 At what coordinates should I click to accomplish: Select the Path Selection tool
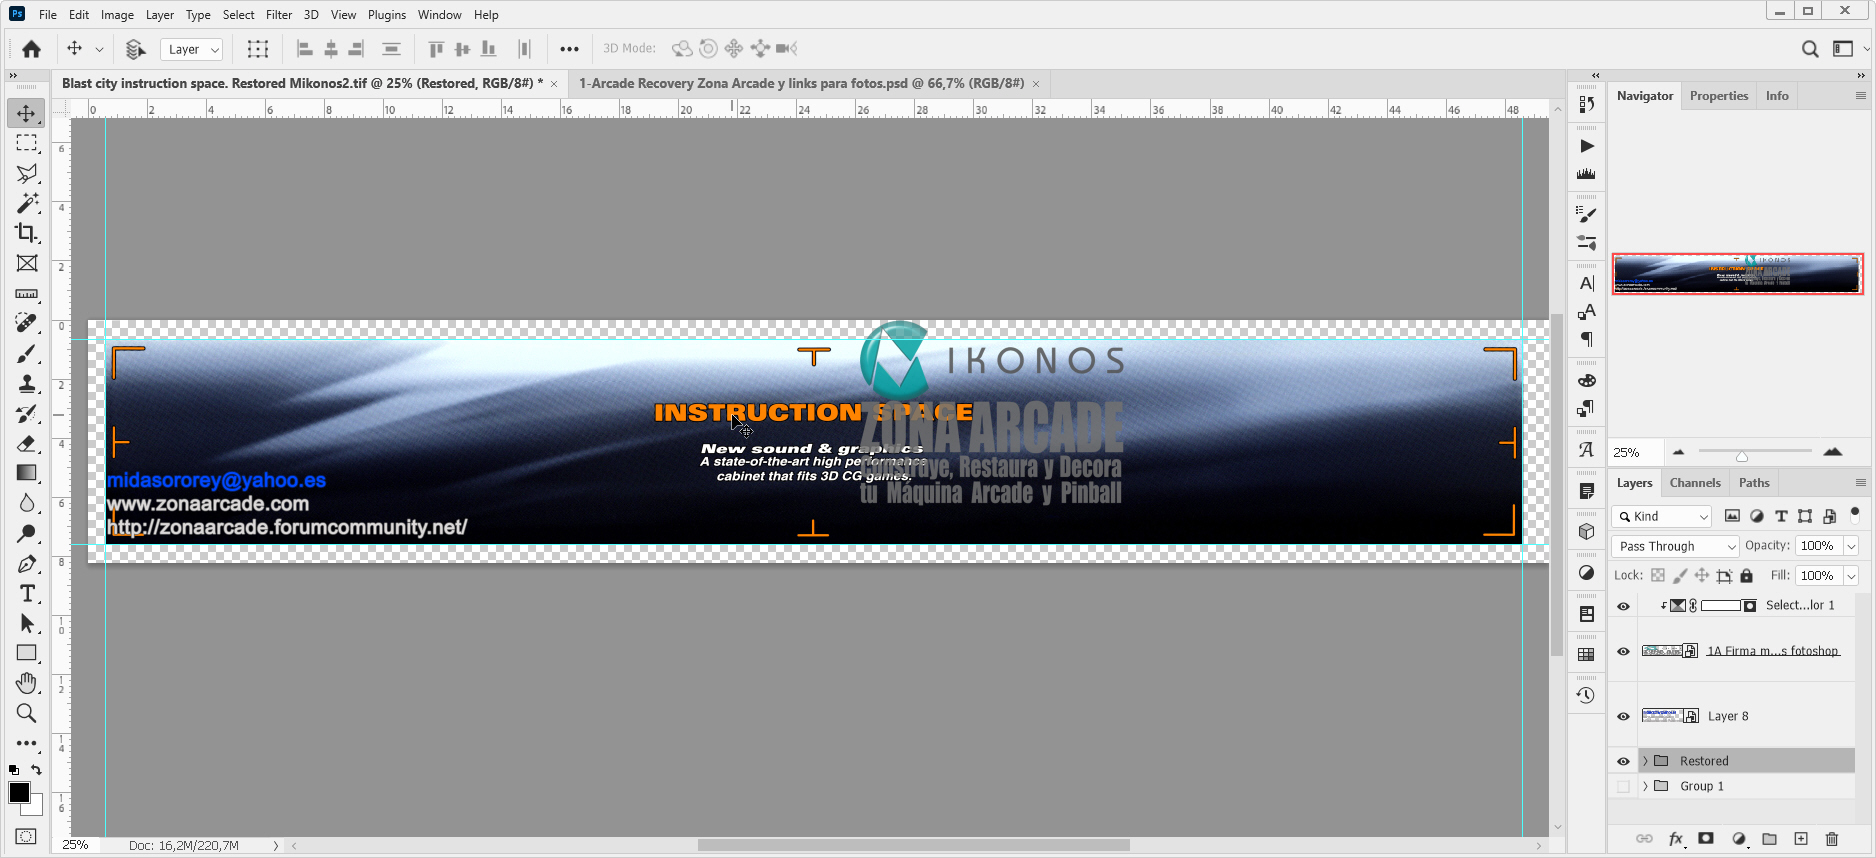click(26, 623)
